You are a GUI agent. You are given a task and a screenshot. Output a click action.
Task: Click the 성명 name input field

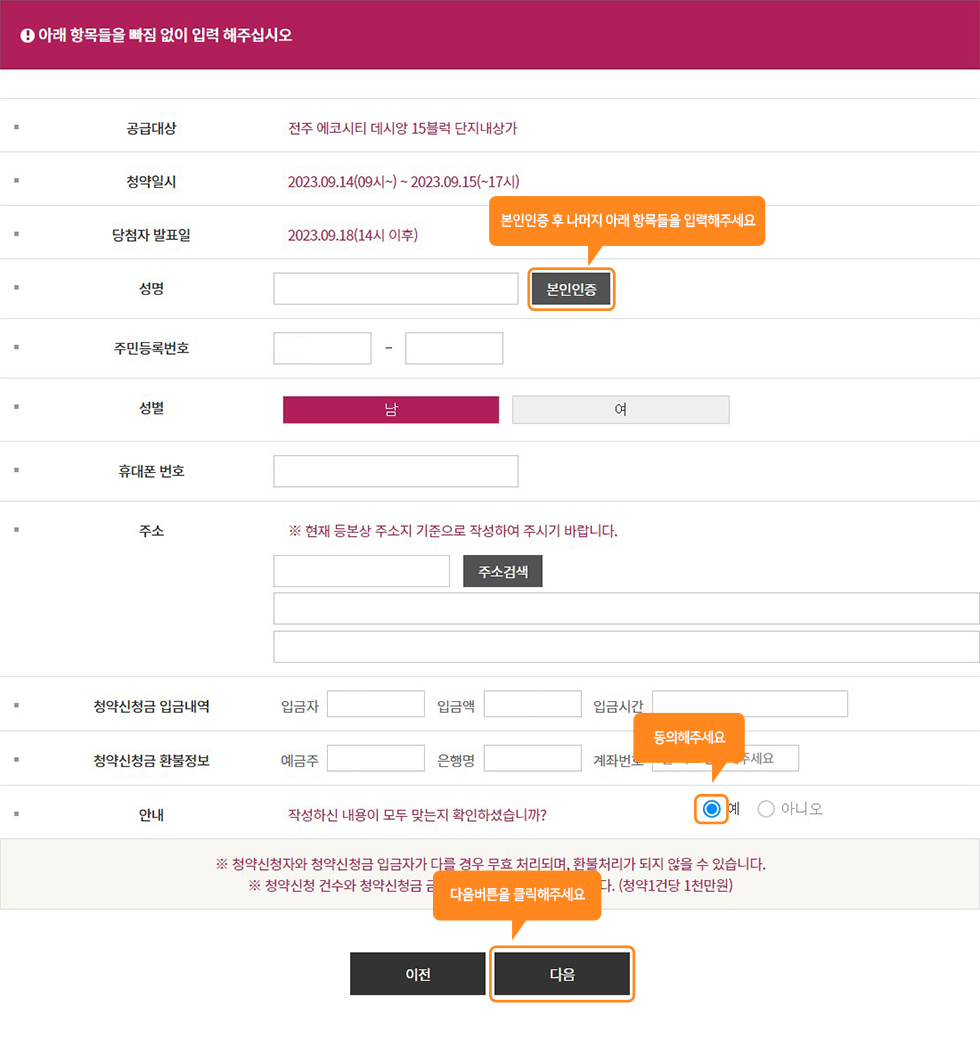[x=395, y=289]
